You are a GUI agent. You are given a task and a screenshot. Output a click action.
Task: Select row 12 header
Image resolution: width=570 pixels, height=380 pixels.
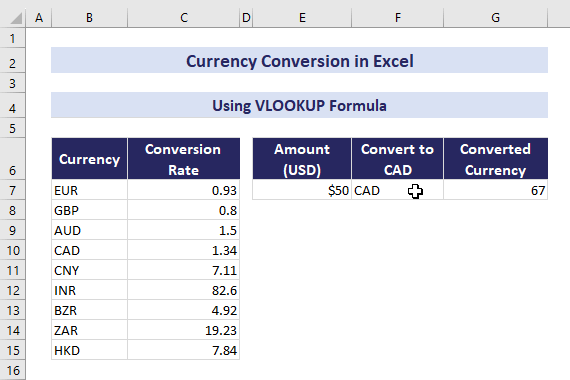coord(13,290)
